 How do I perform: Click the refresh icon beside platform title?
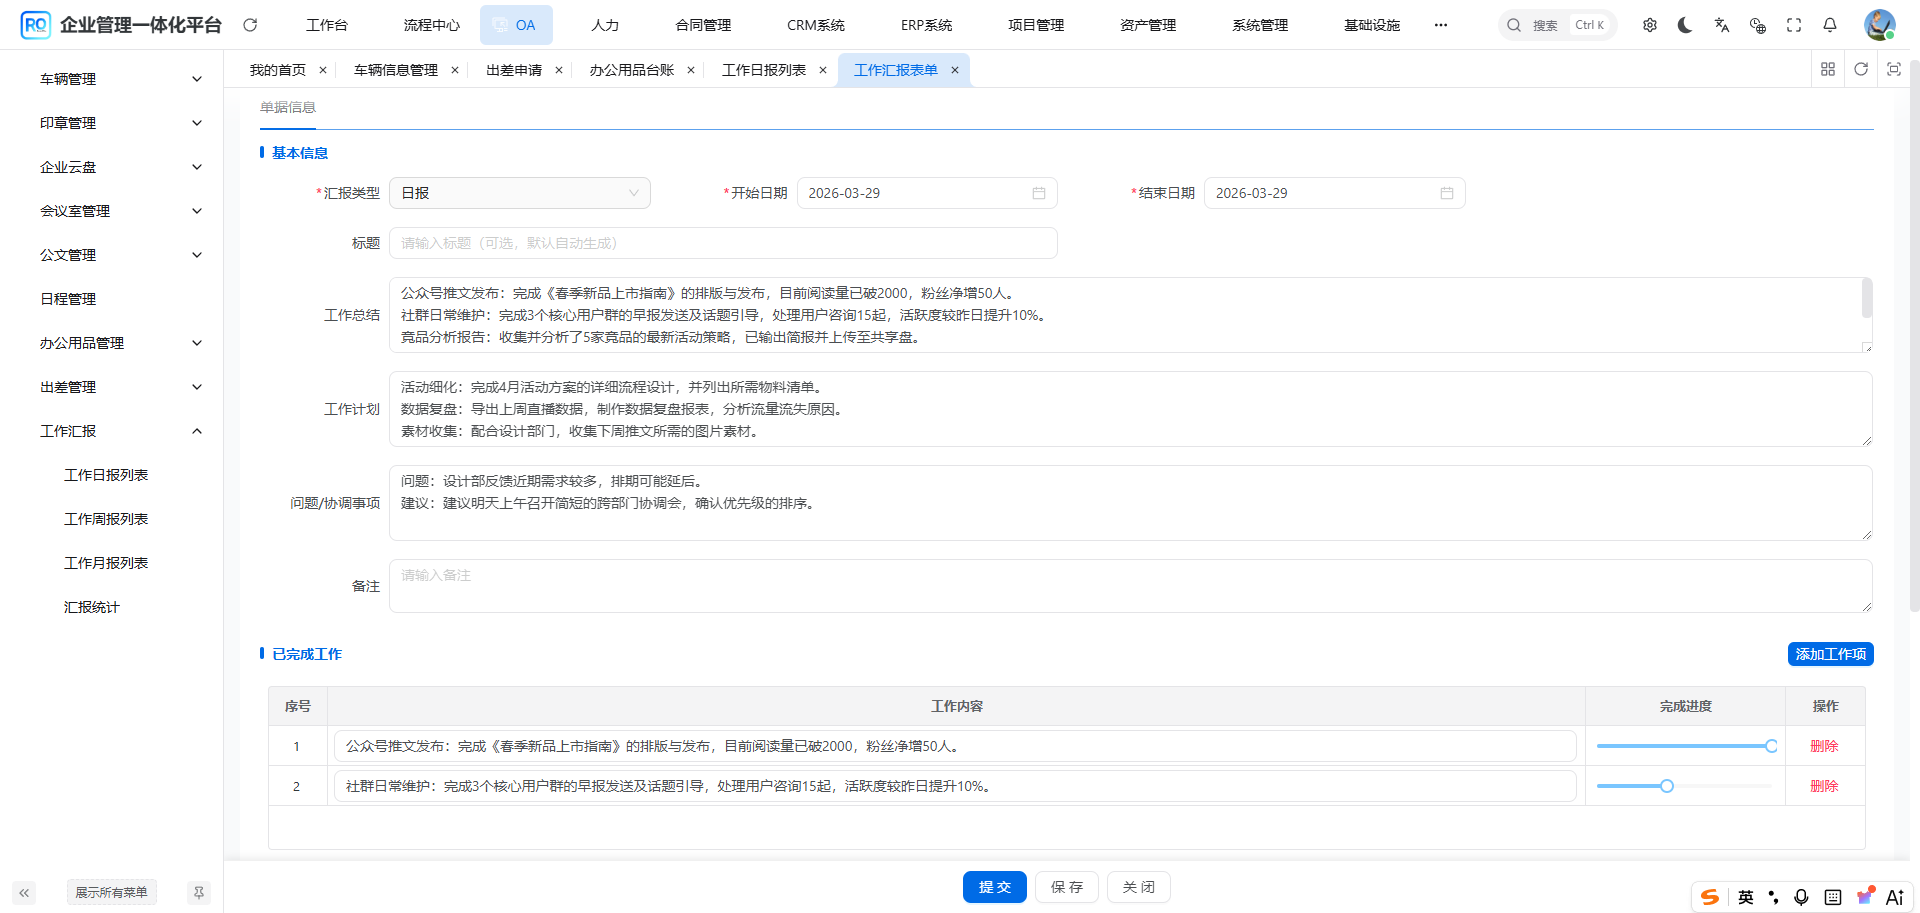(250, 25)
